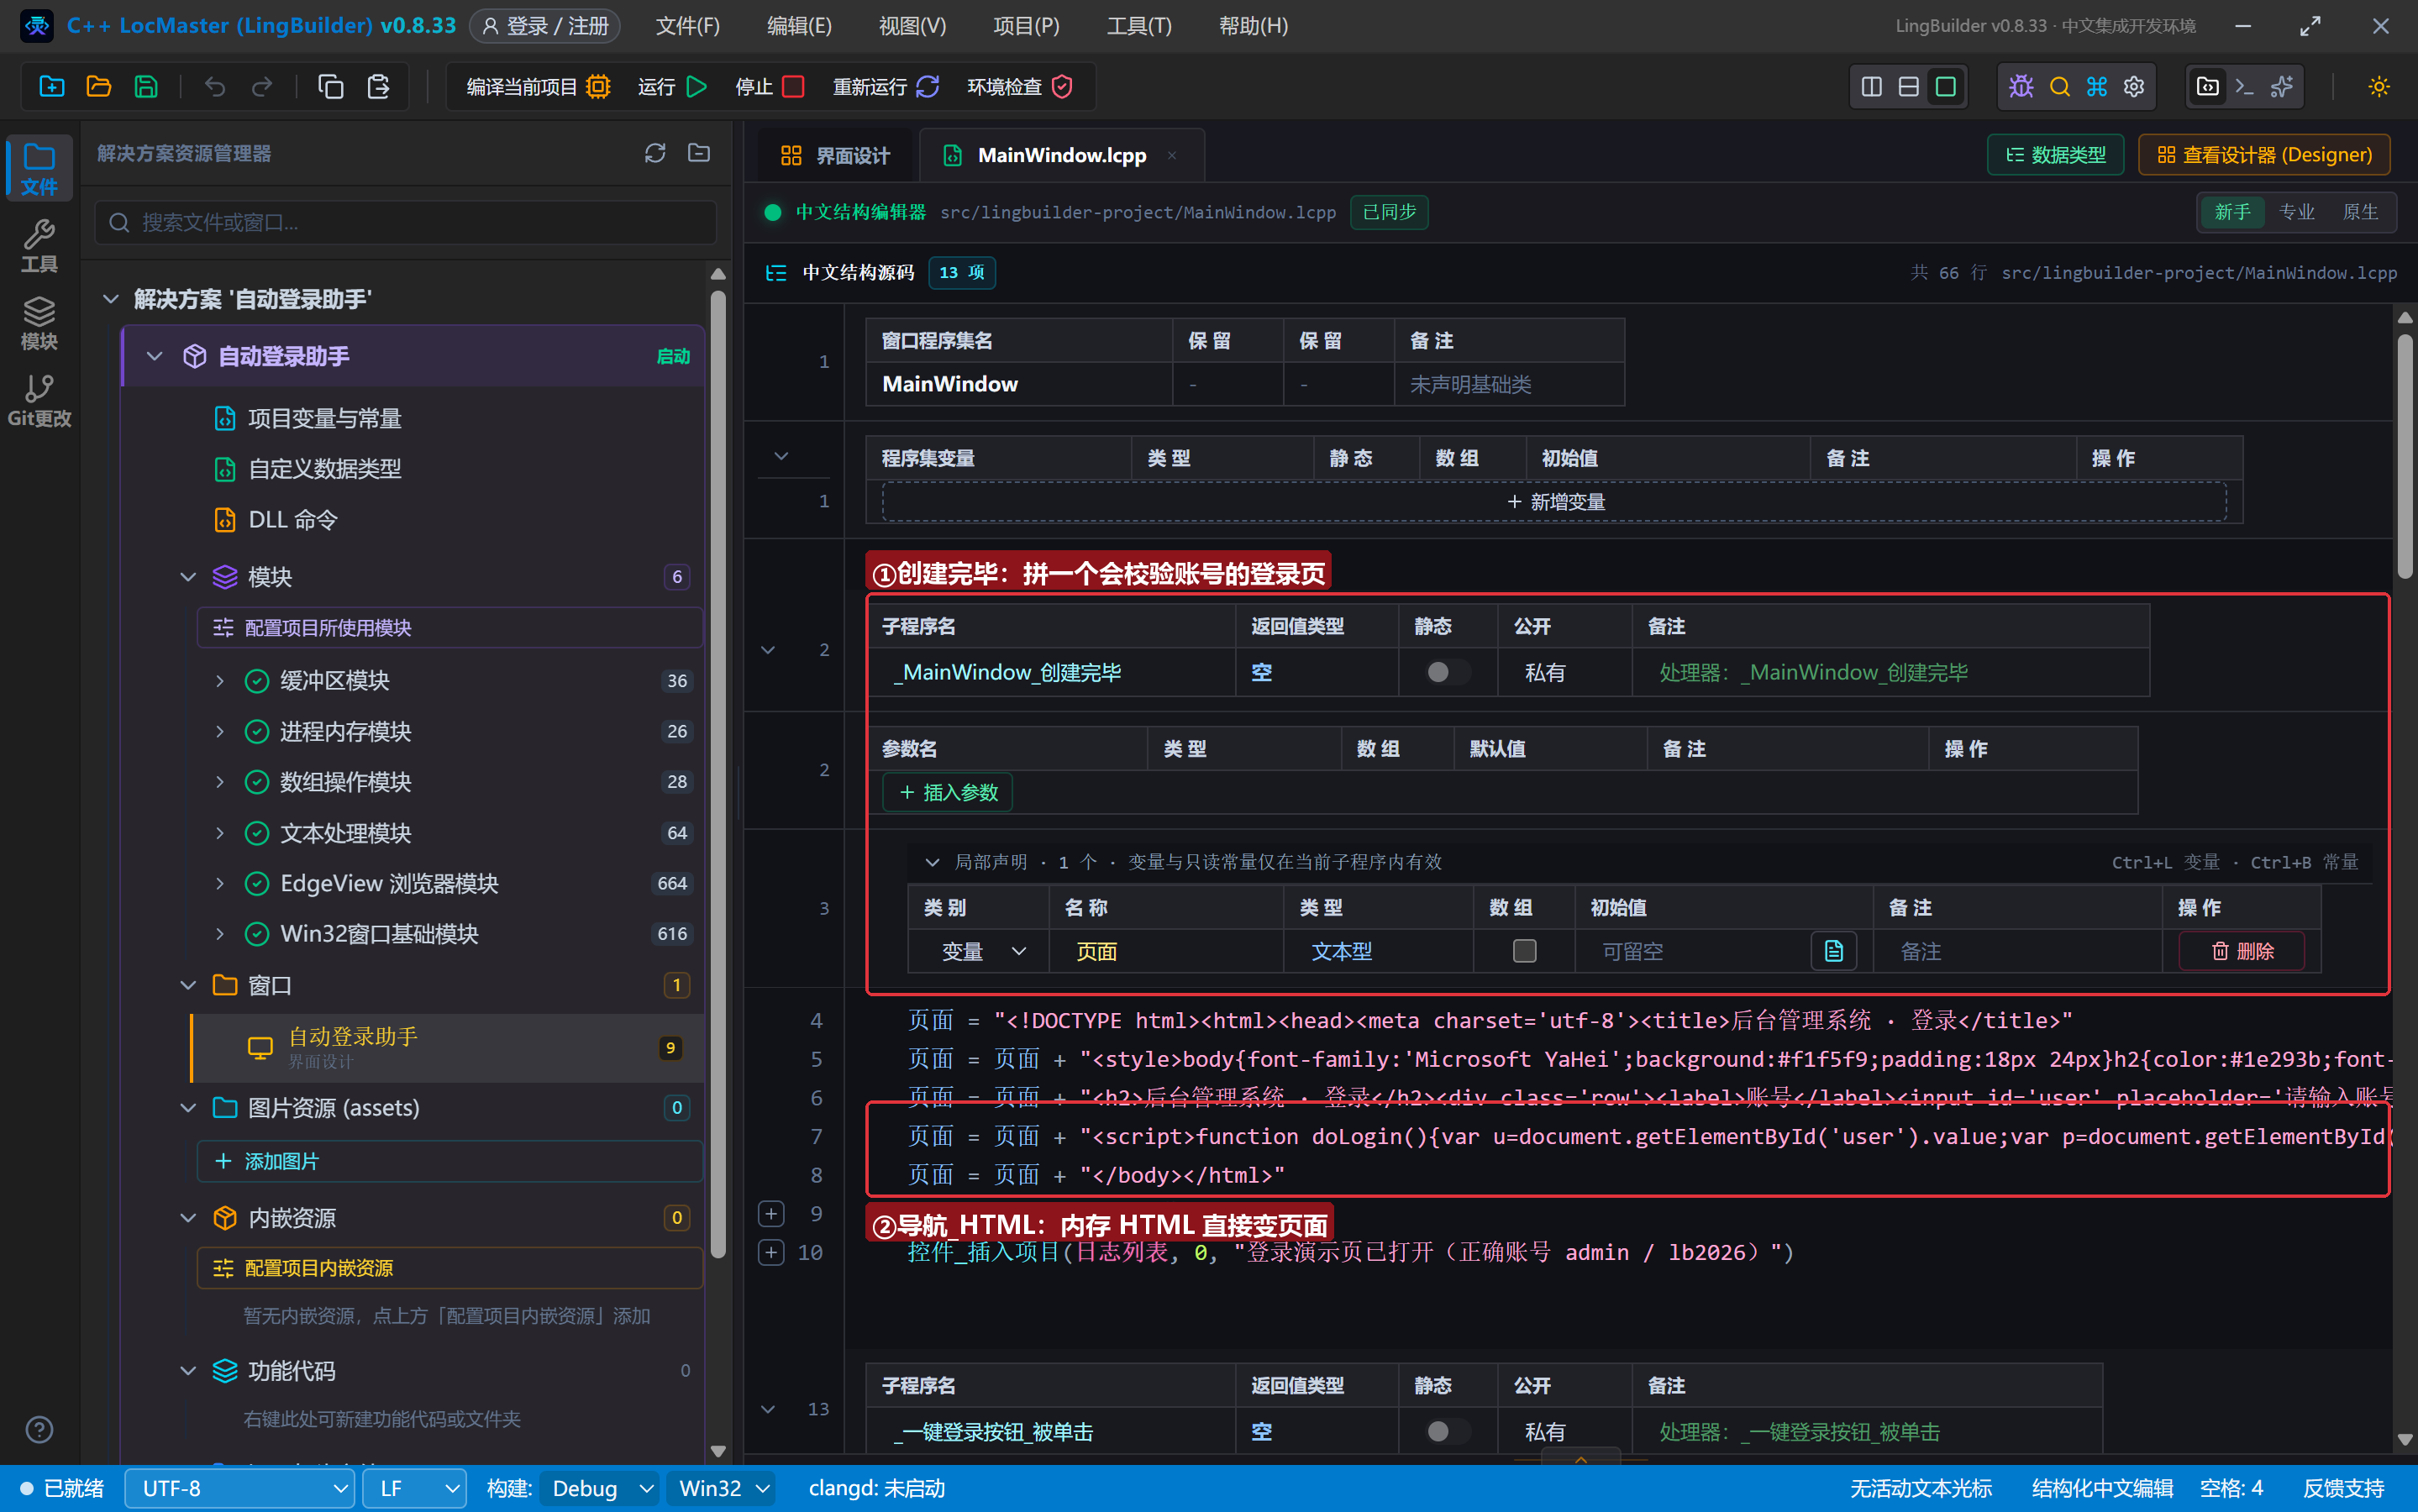Click the search magnifier icon in top-right toolbar

(x=2060, y=87)
